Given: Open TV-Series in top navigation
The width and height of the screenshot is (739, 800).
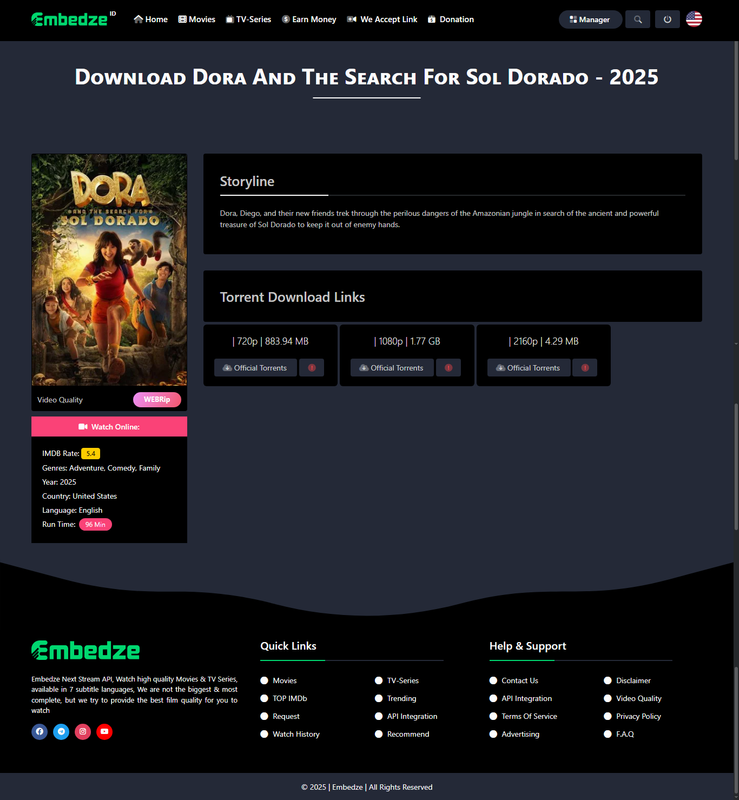Looking at the screenshot, I should pos(249,19).
